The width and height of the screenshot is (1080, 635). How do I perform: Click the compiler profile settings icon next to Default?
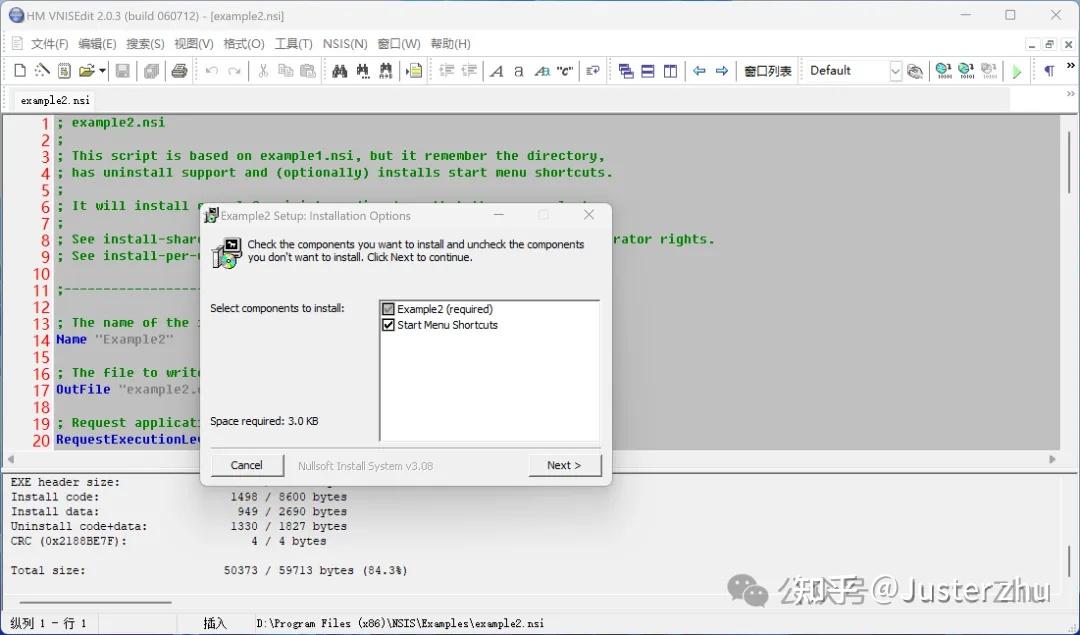pyautogui.click(x=915, y=71)
